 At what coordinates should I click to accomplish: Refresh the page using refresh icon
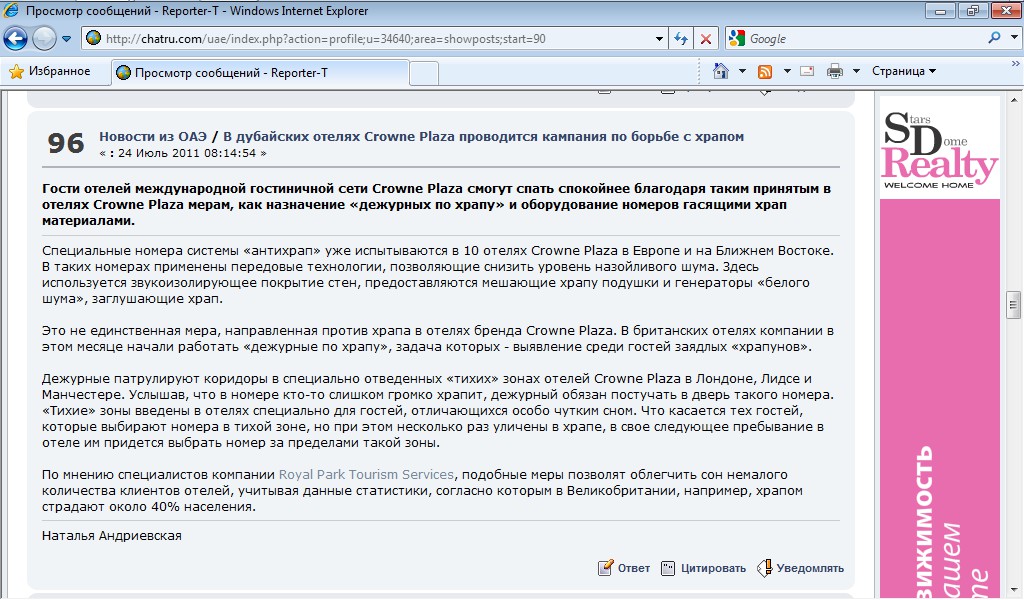coord(681,39)
